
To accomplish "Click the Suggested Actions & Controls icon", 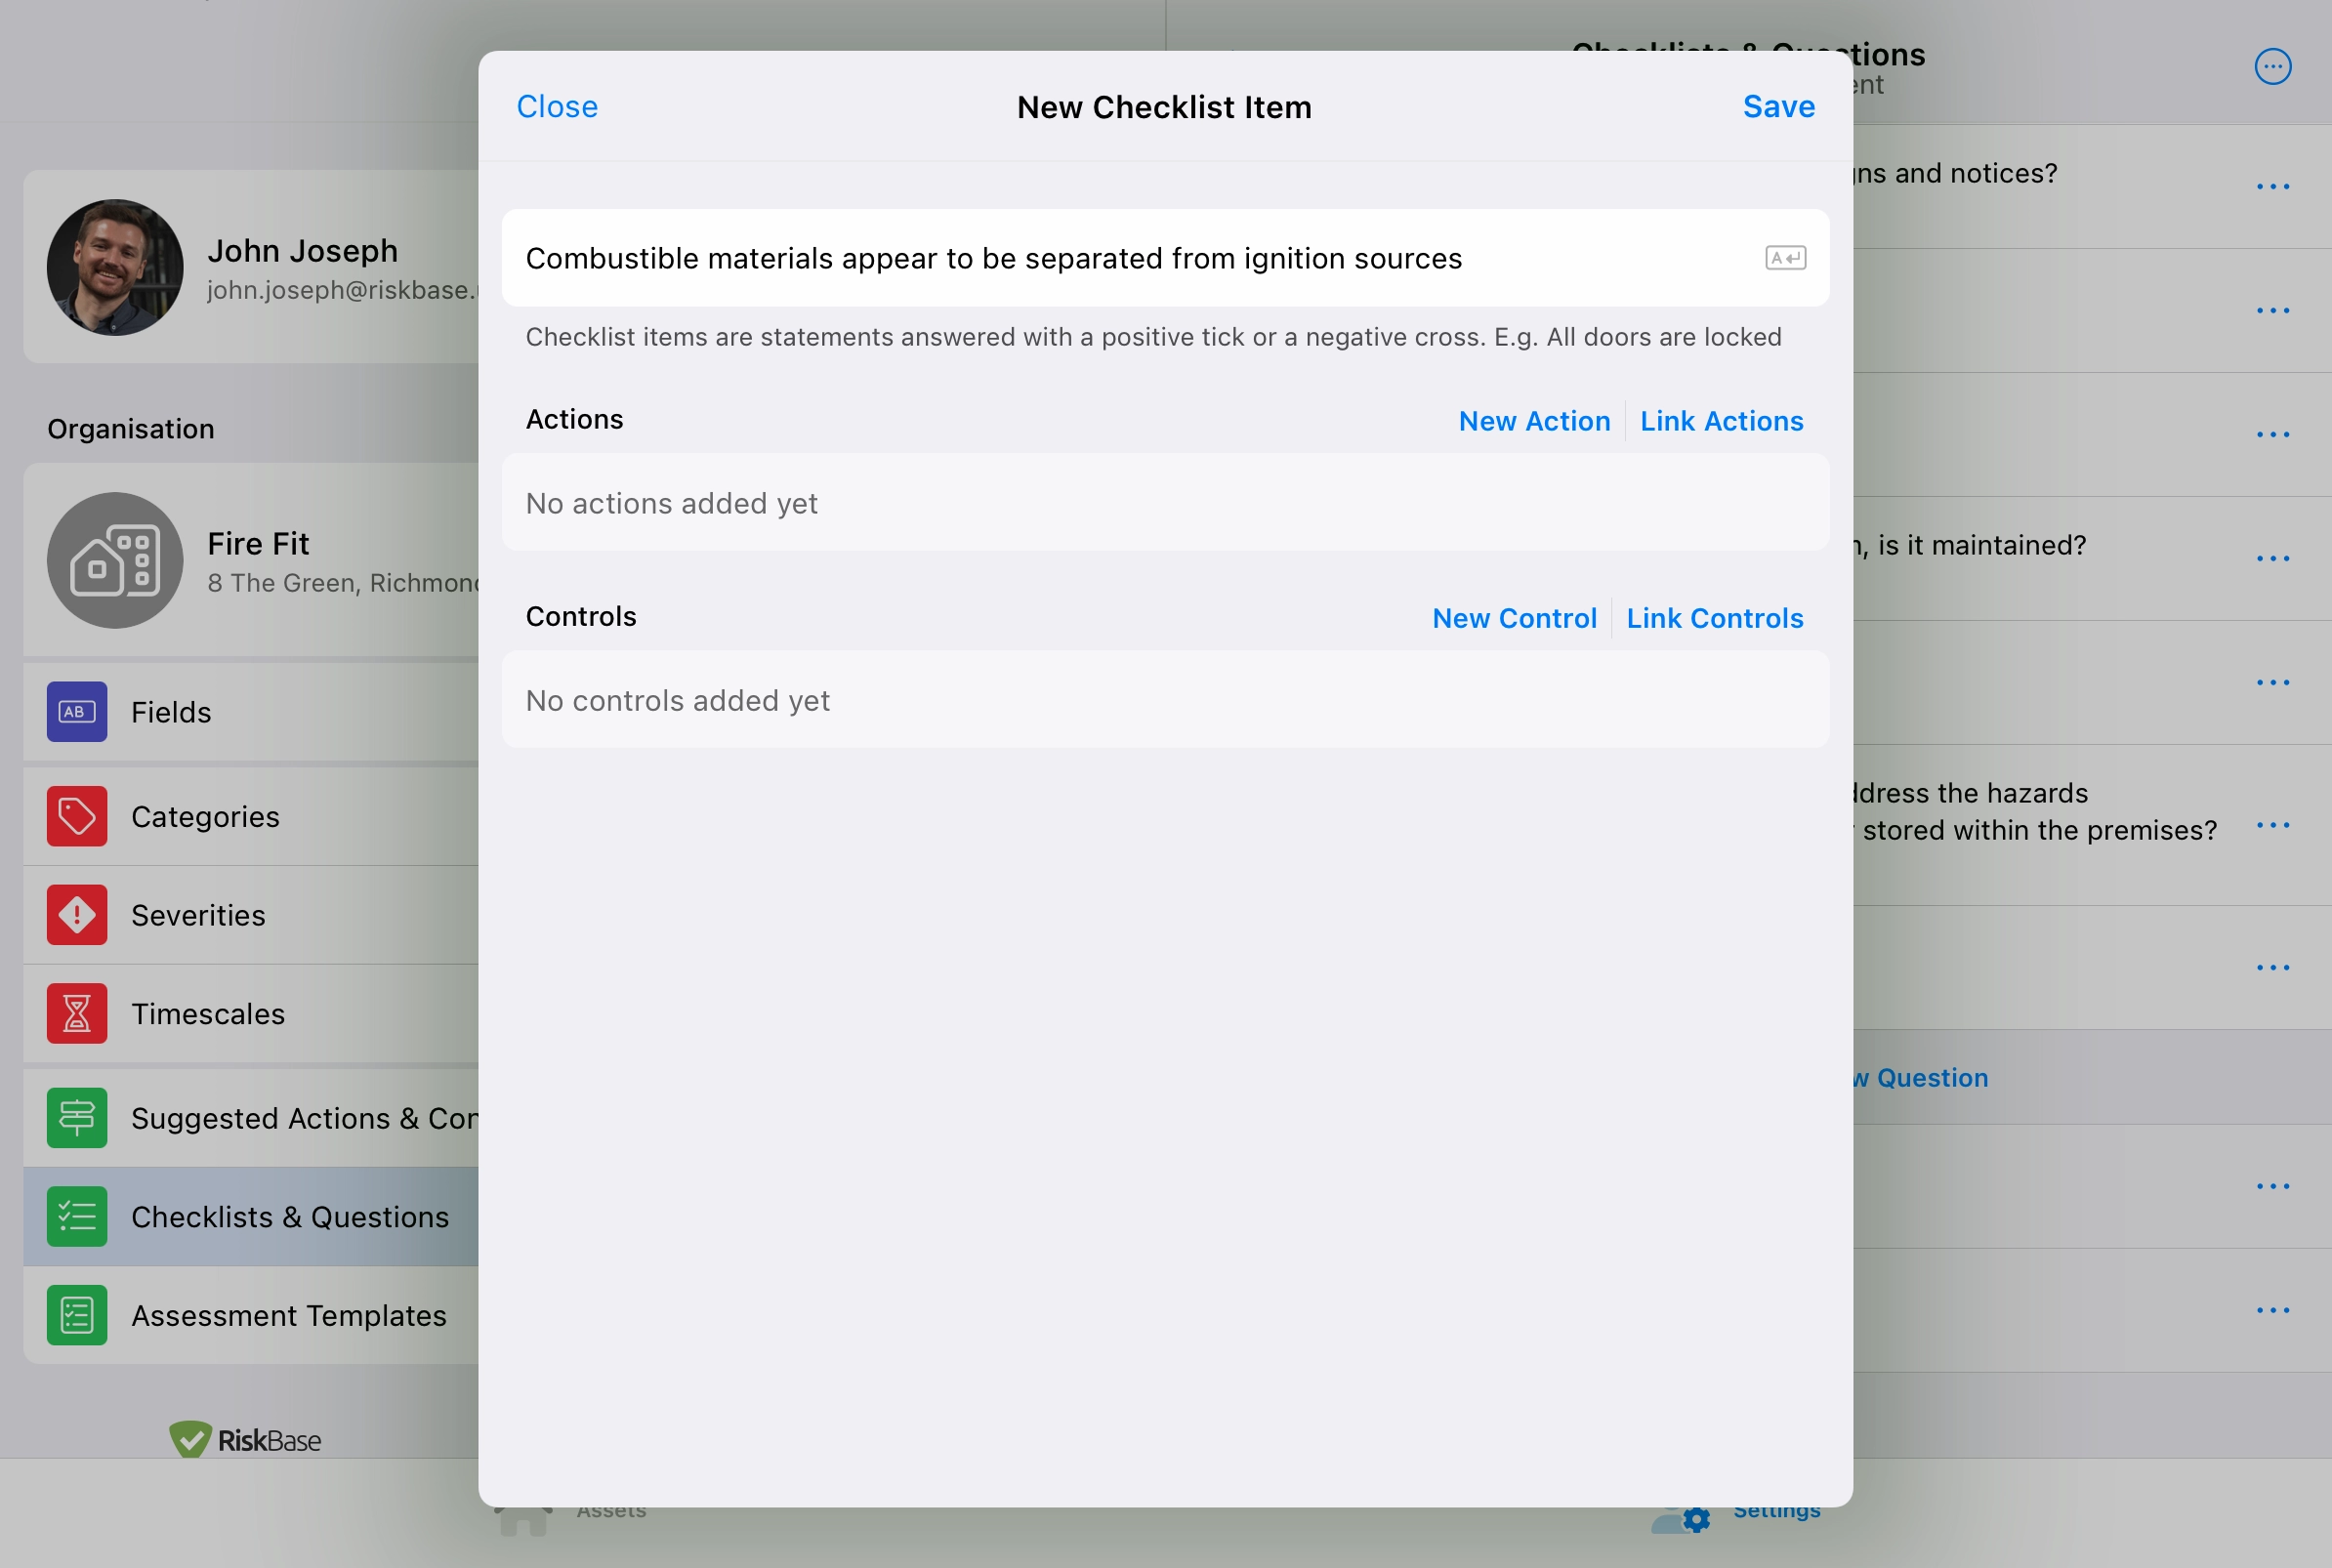I will click(77, 1115).
